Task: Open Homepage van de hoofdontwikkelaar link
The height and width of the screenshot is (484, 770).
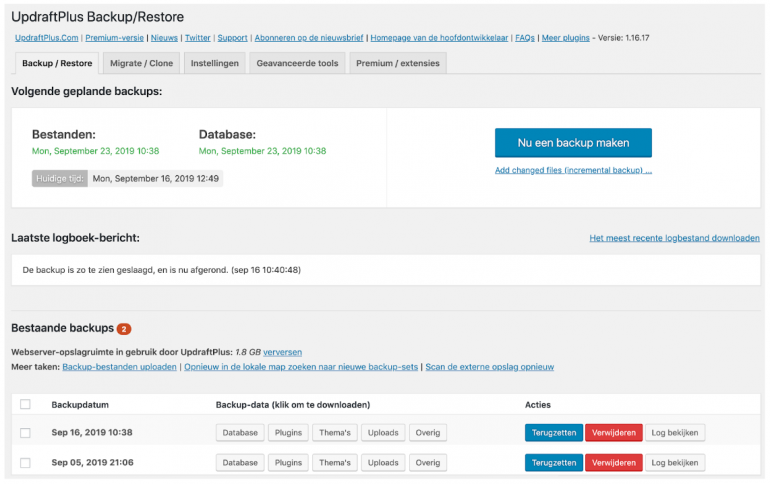Action: click(x=439, y=38)
